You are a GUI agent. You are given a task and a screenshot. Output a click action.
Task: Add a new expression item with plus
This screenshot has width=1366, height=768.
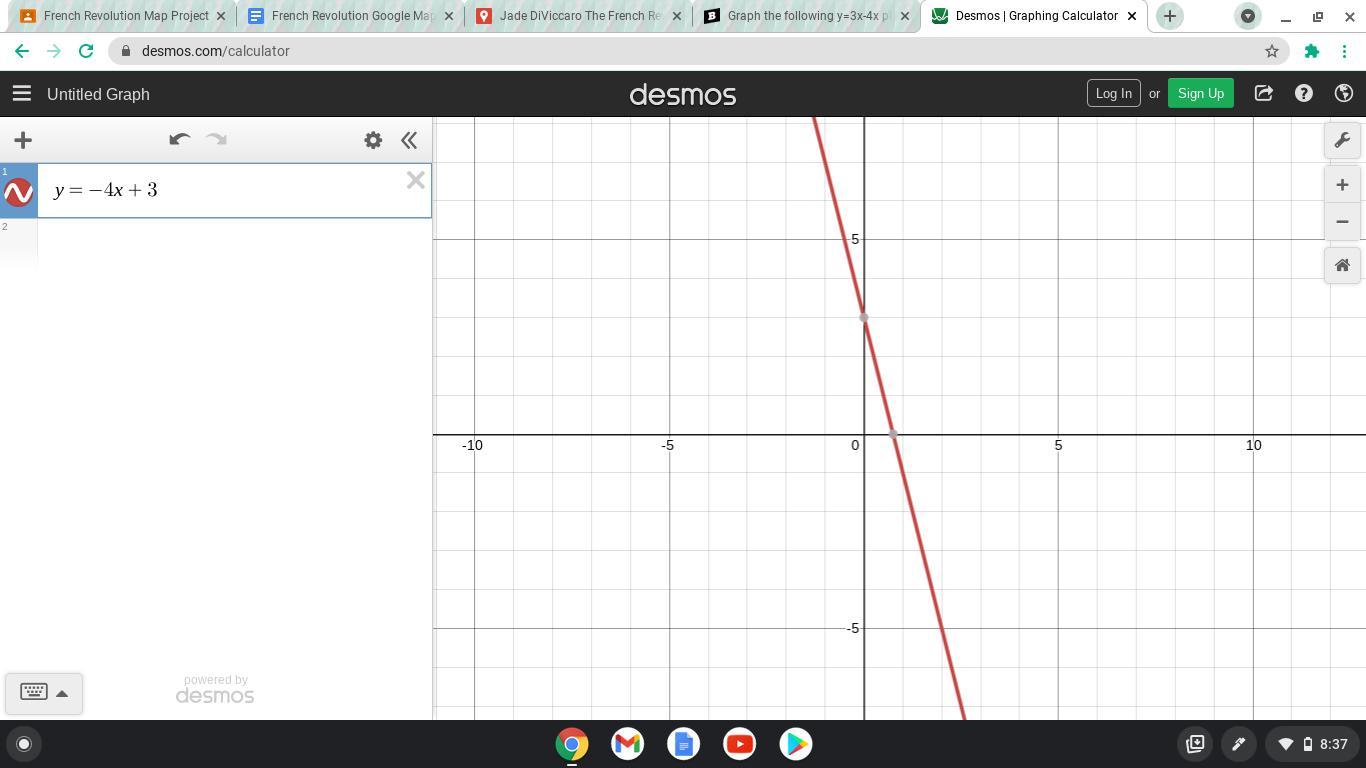coord(23,140)
